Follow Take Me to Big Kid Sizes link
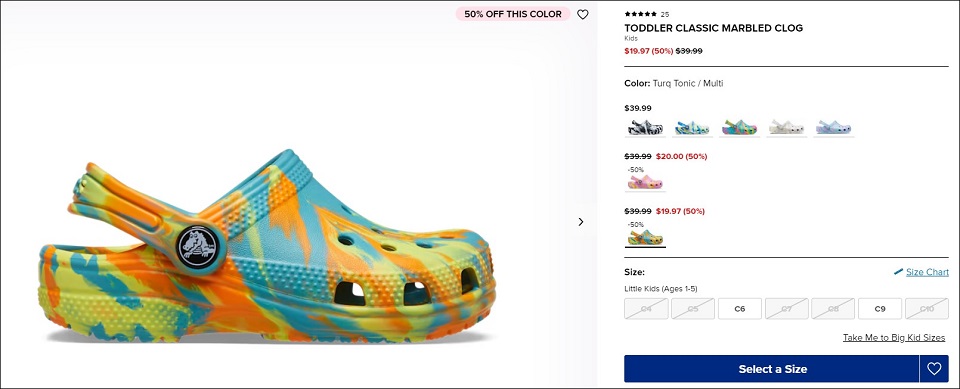The width and height of the screenshot is (960, 389). point(894,338)
